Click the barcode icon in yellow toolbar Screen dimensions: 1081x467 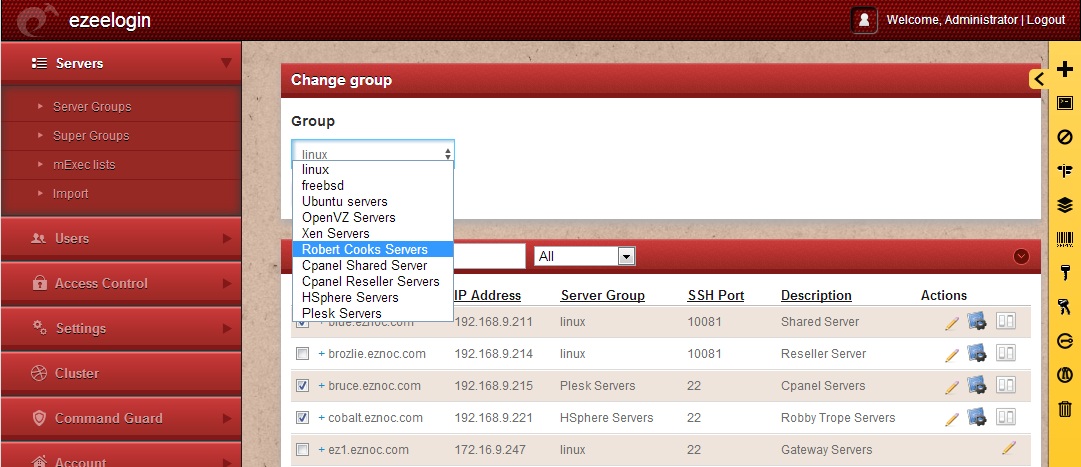tap(1064, 239)
